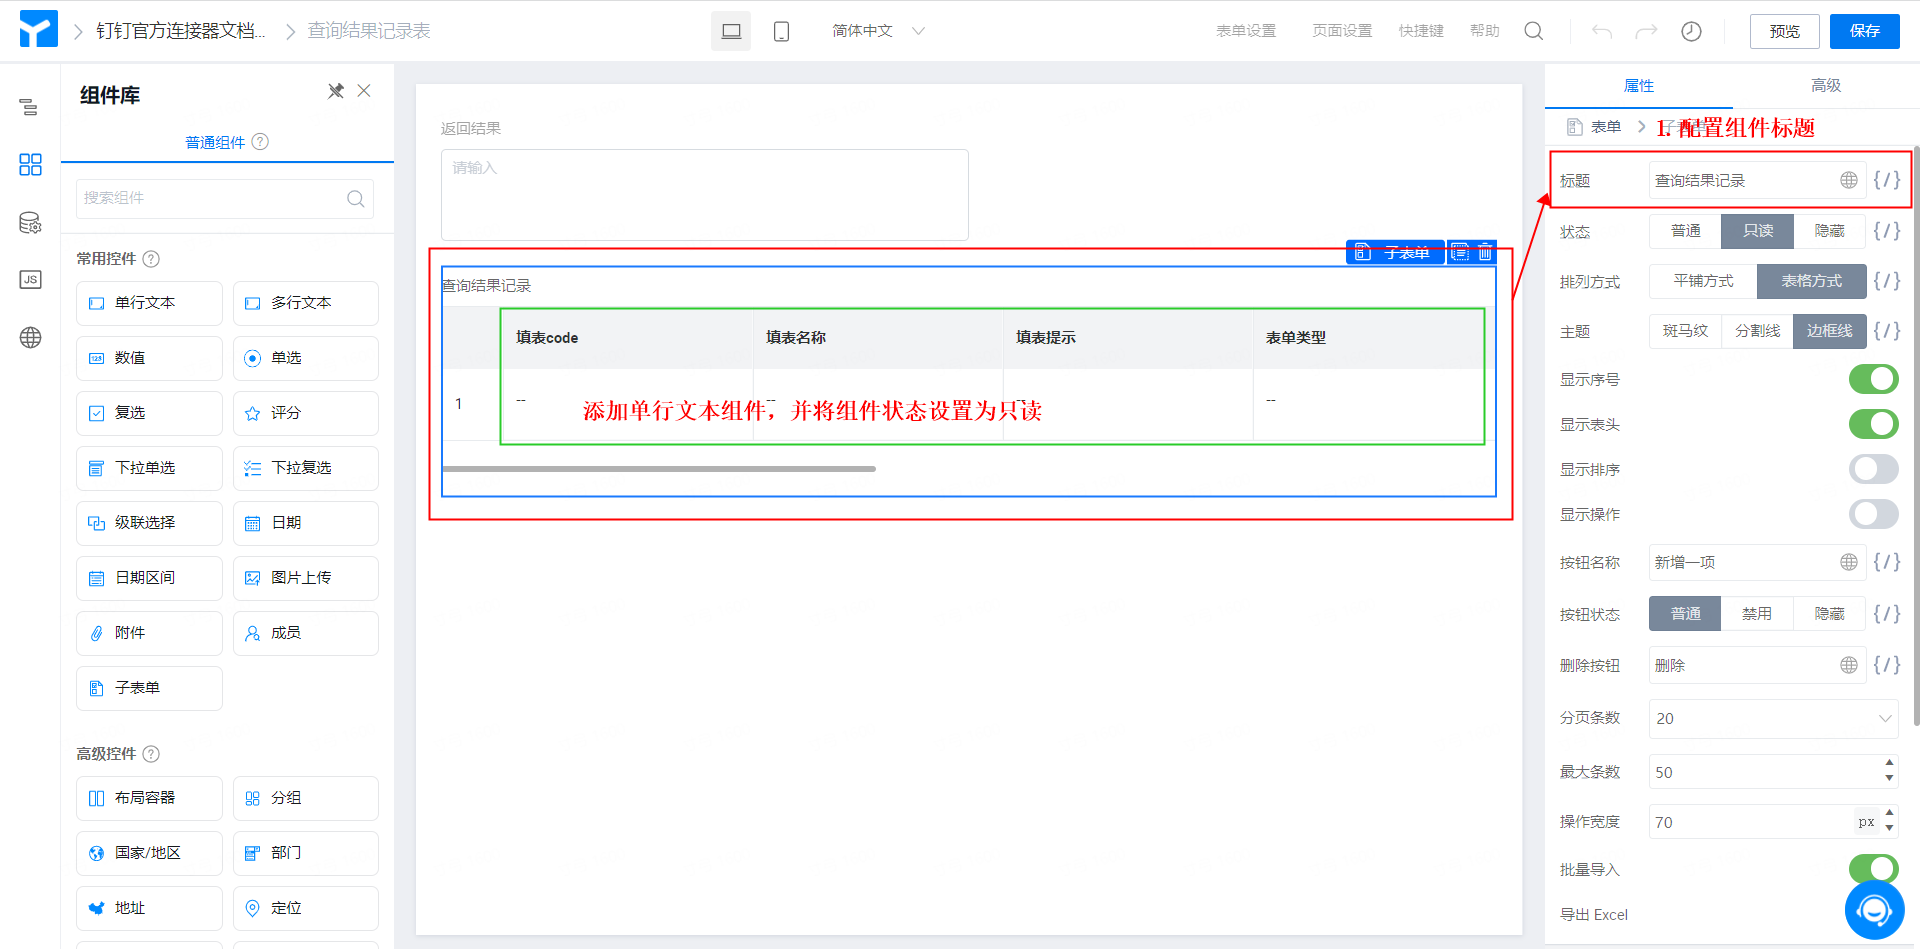Unpin the component library panel
The image size is (1920, 949).
pyautogui.click(x=336, y=91)
